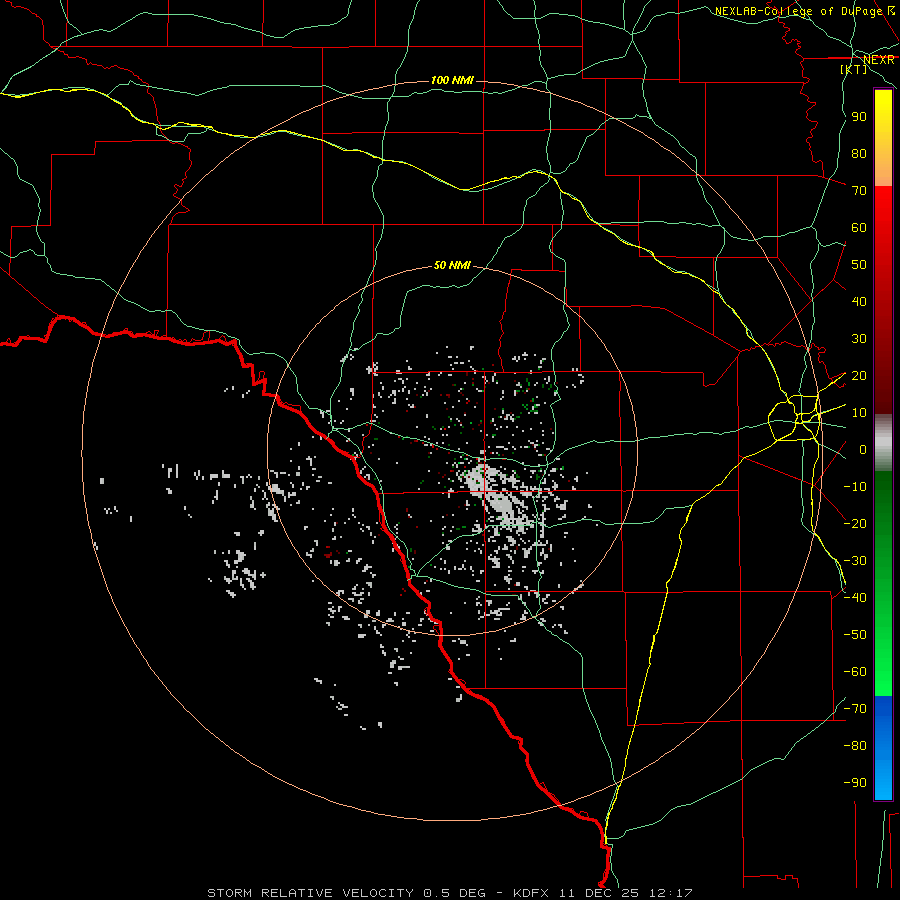This screenshot has width=900, height=900.
Task: Click the -80 scale value
Action: pyautogui.click(x=855, y=746)
